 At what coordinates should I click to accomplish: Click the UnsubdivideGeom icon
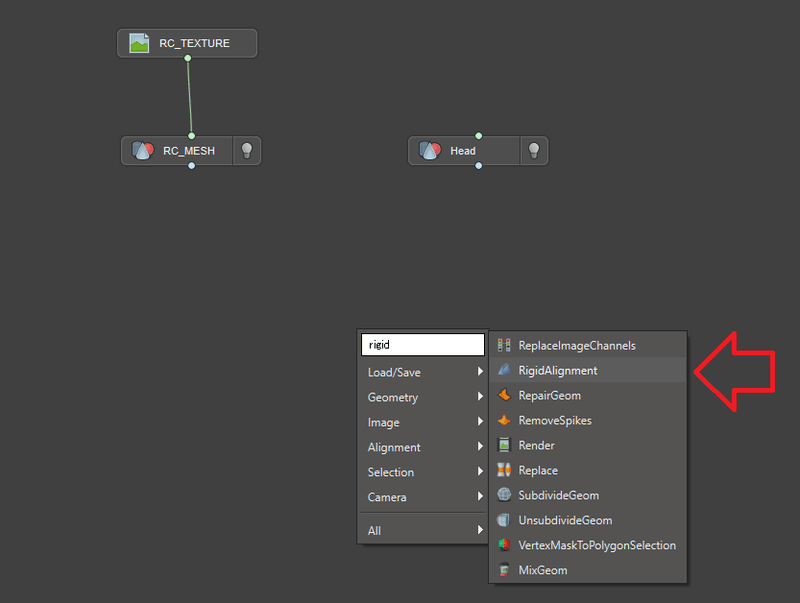(x=504, y=520)
